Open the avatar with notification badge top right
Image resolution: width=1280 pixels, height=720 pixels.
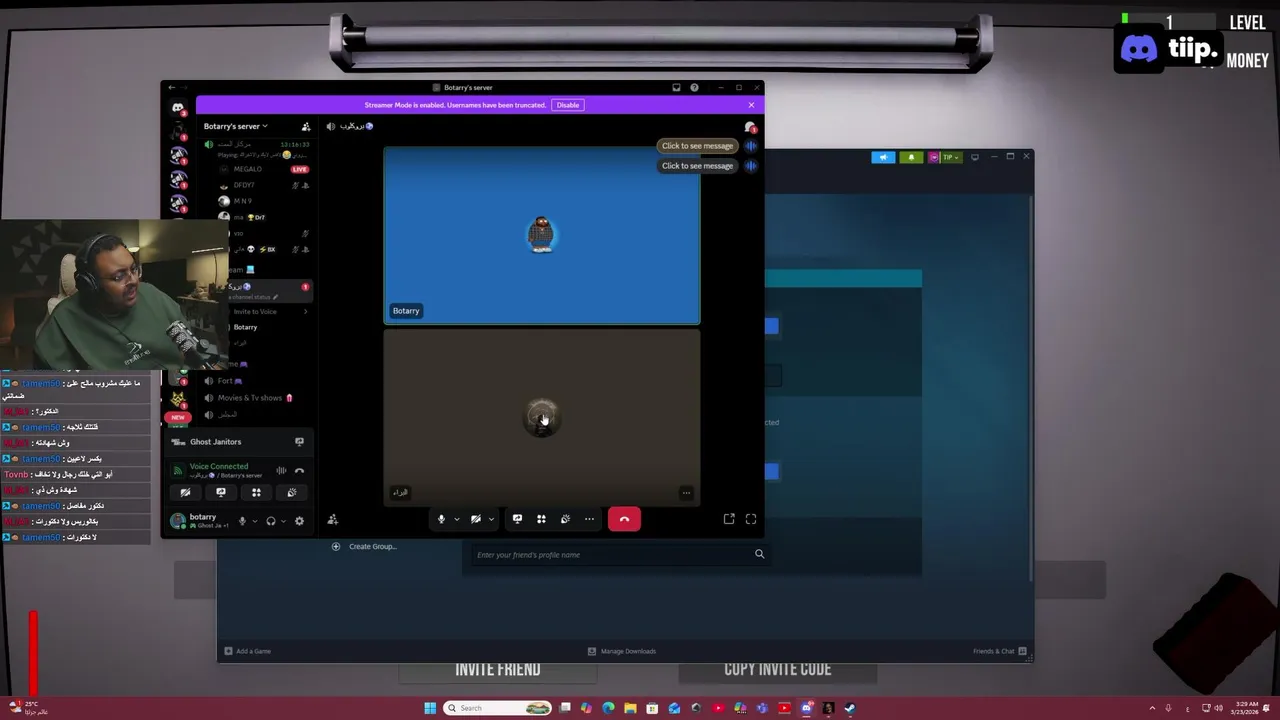click(x=750, y=127)
